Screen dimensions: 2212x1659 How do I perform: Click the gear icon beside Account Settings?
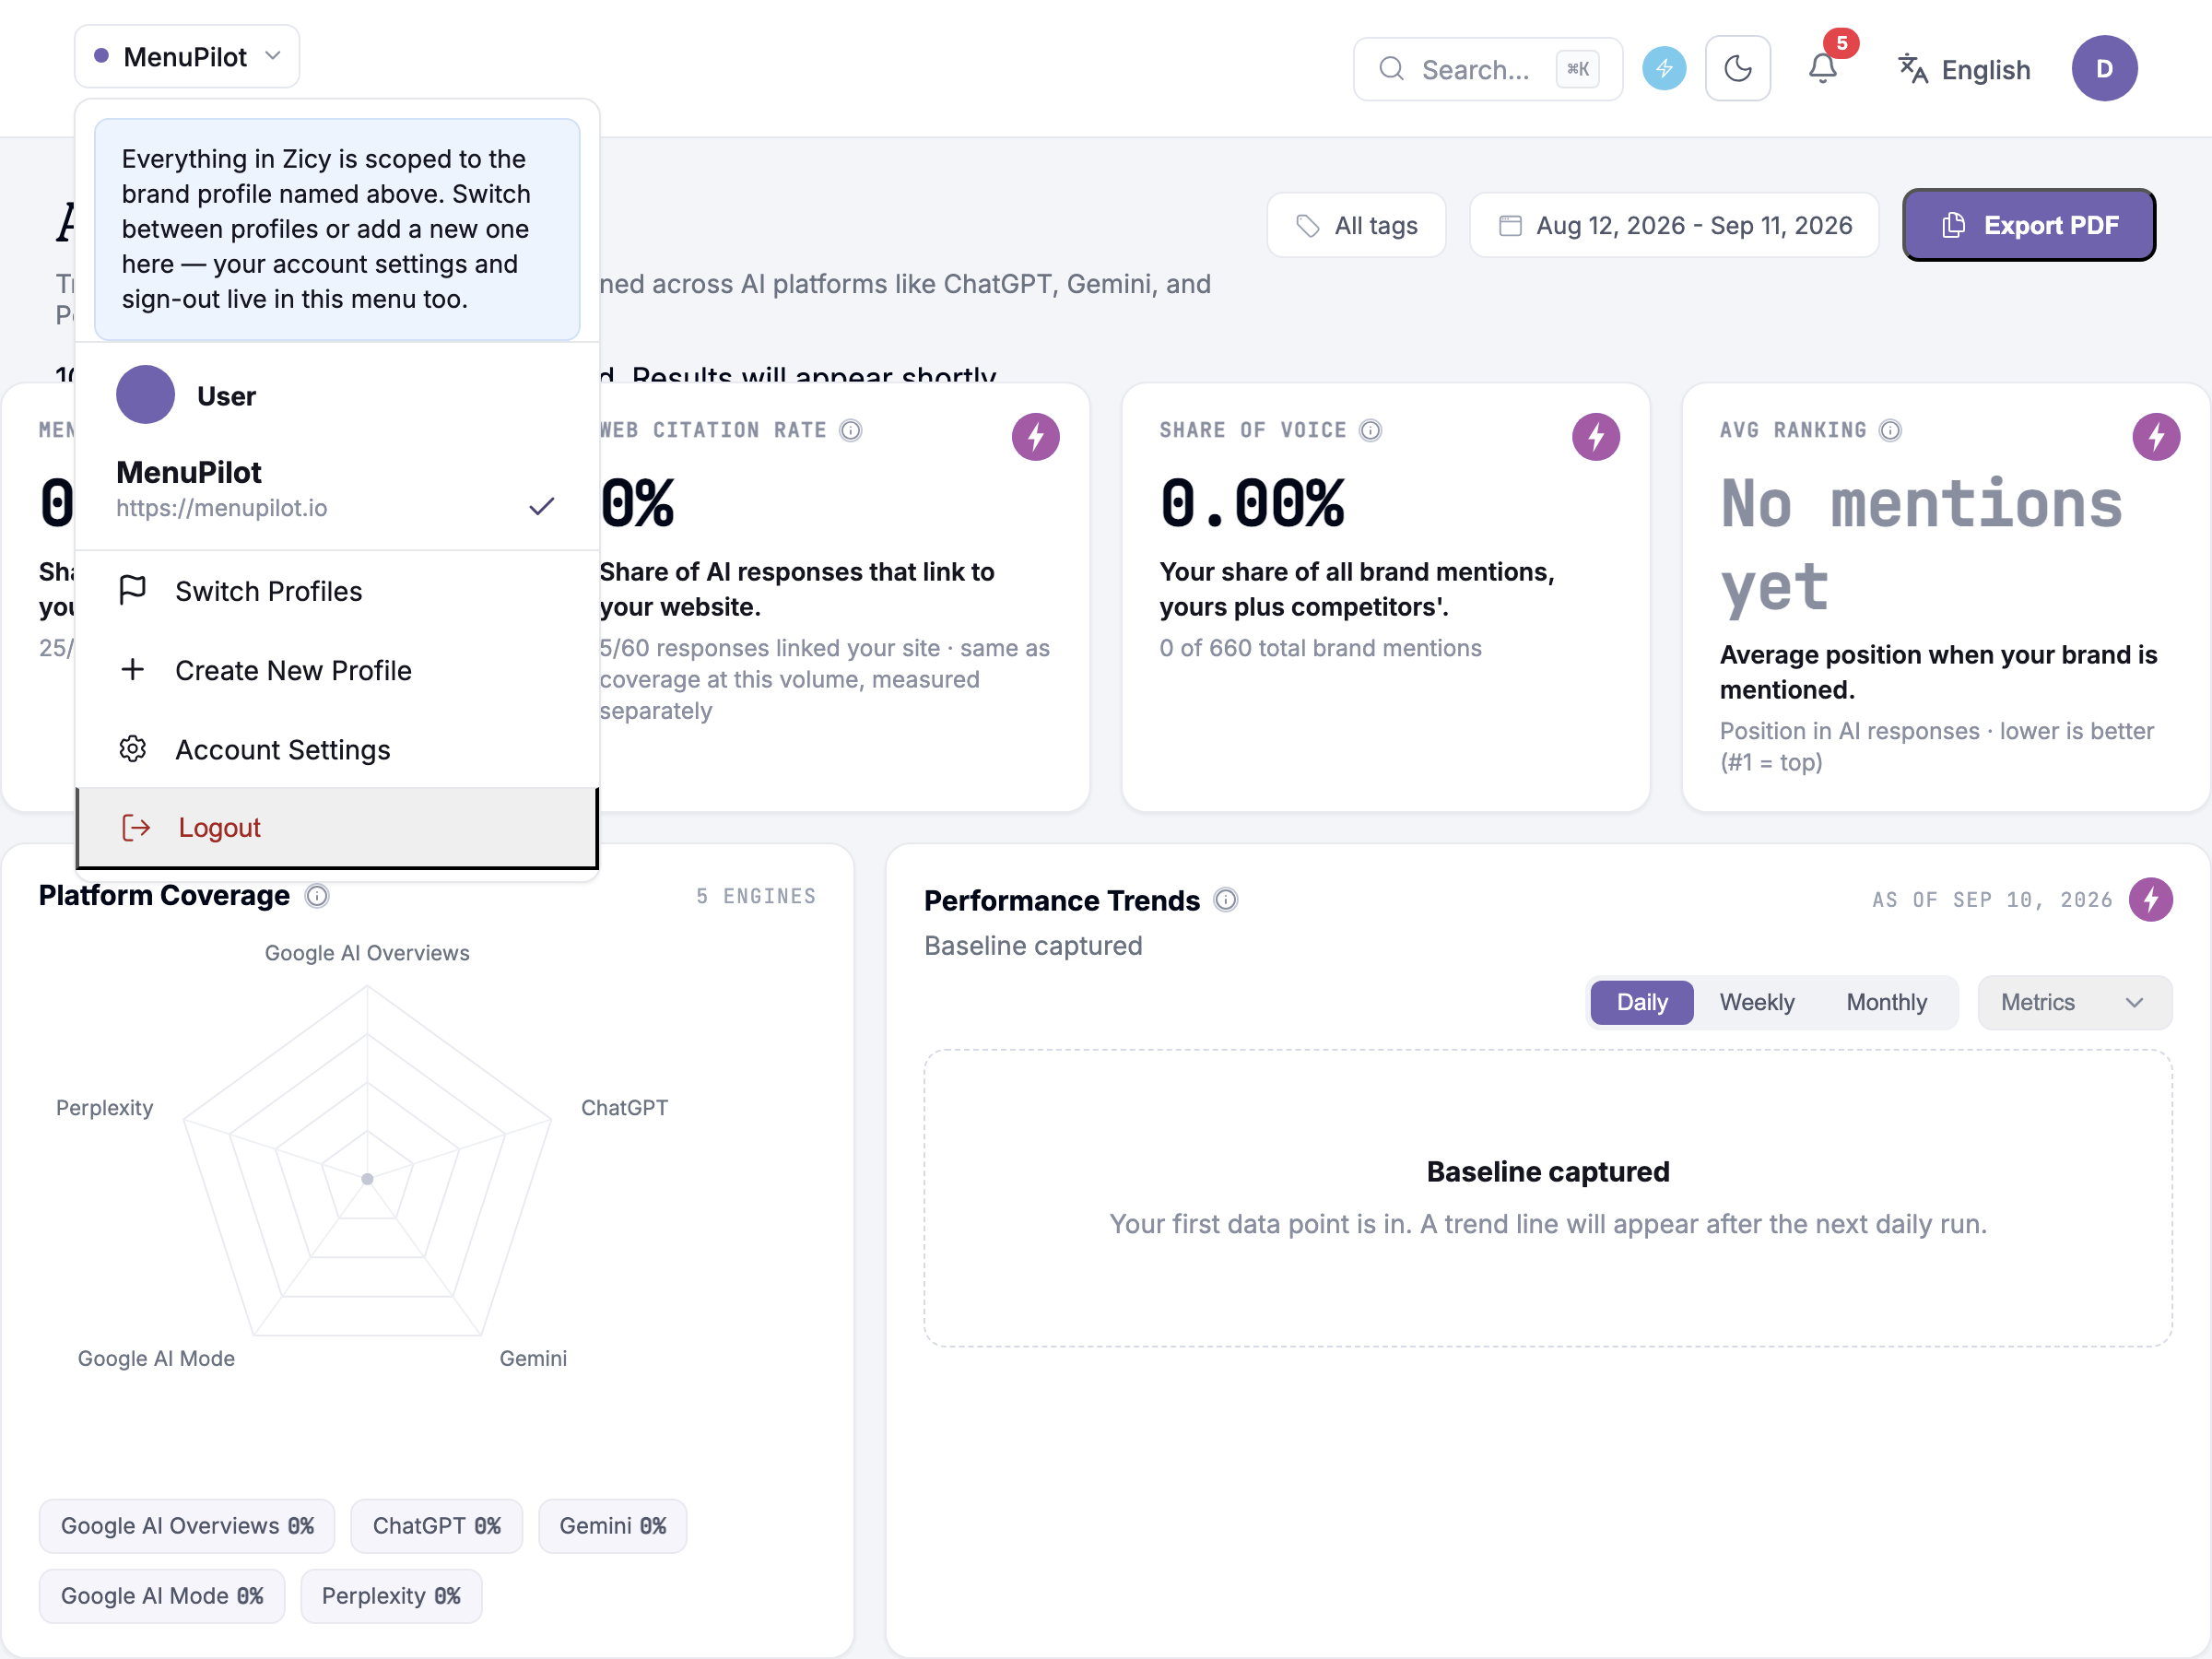pyautogui.click(x=132, y=749)
